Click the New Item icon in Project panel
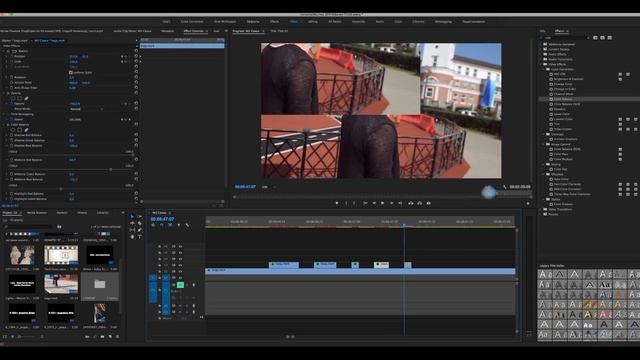 pos(110,337)
